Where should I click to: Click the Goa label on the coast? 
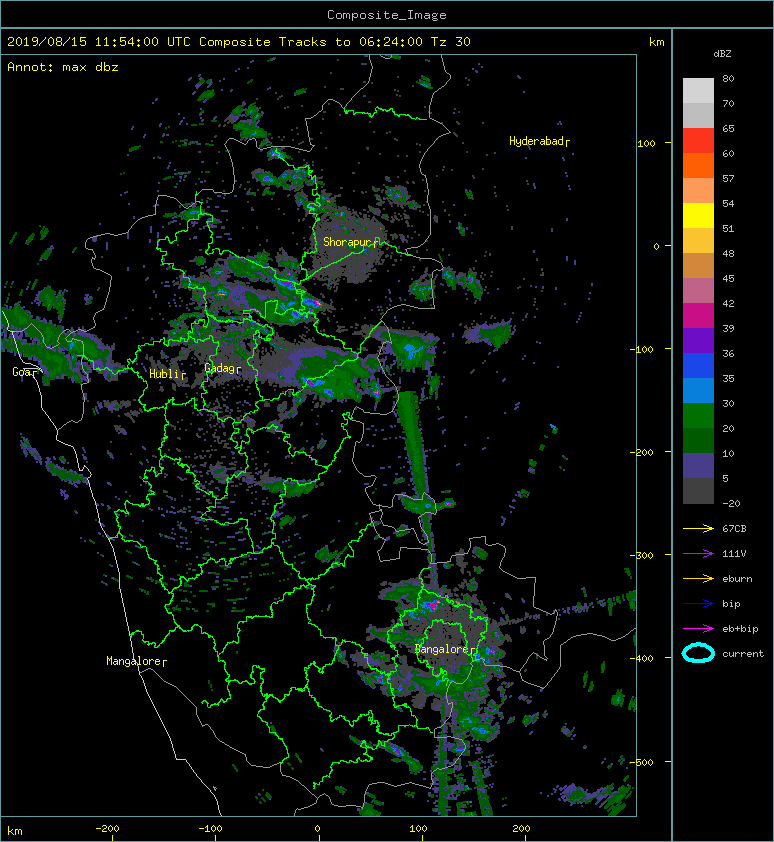click(22, 372)
